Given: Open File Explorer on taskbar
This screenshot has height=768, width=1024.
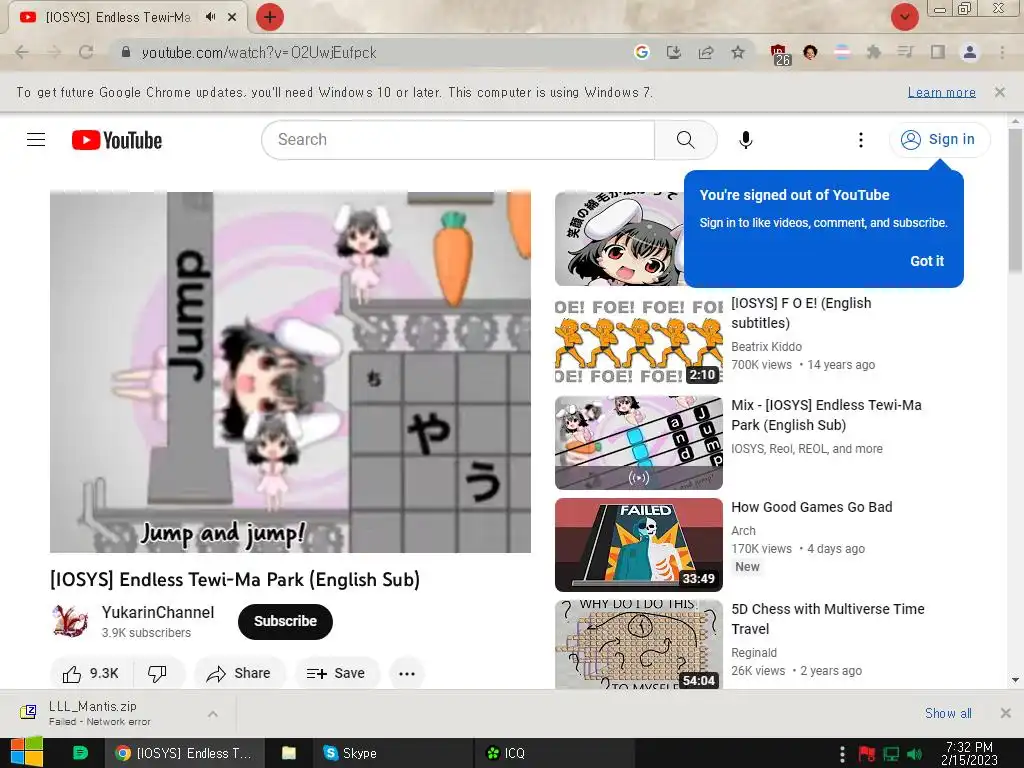Looking at the screenshot, I should tap(289, 753).
